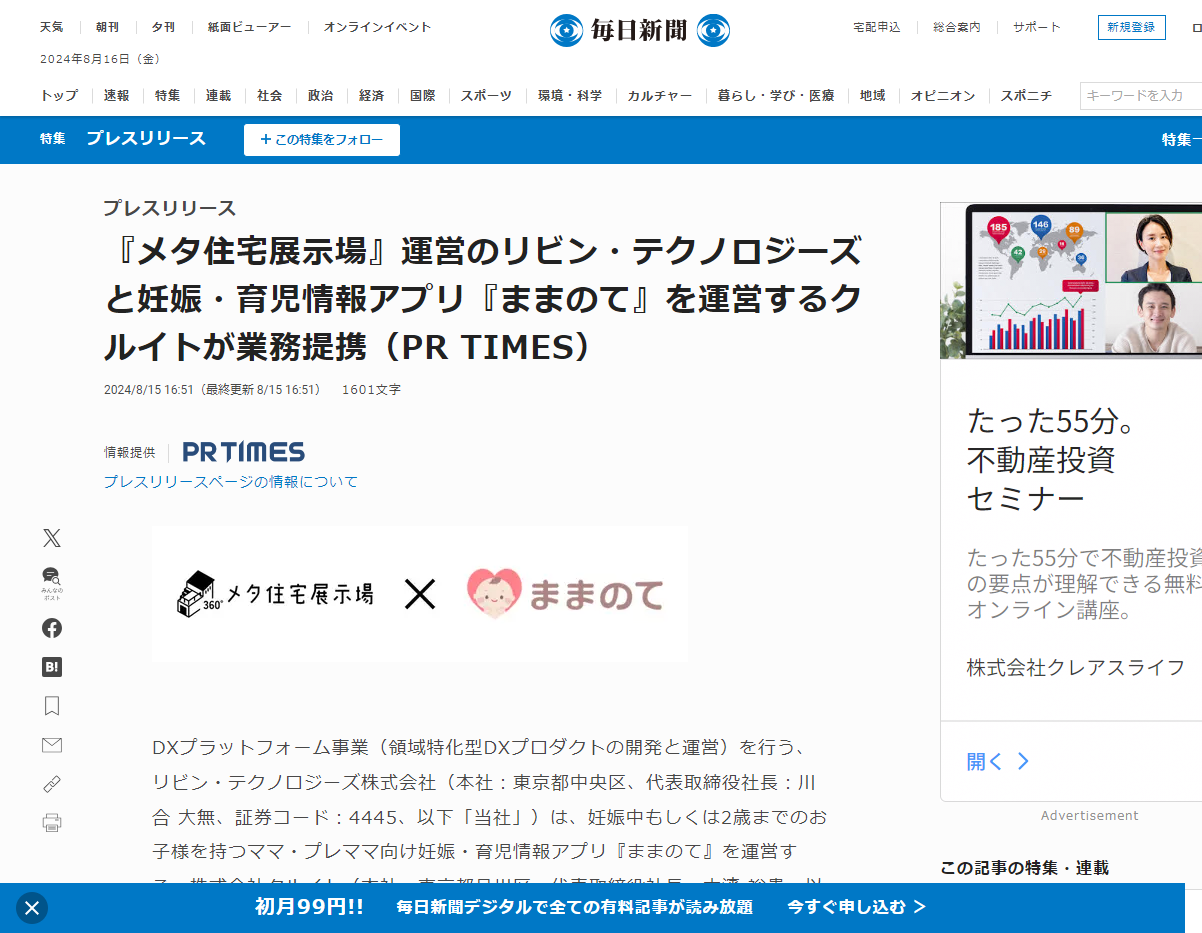
Task: Open the 夕刊 edition link
Action: coord(163,27)
